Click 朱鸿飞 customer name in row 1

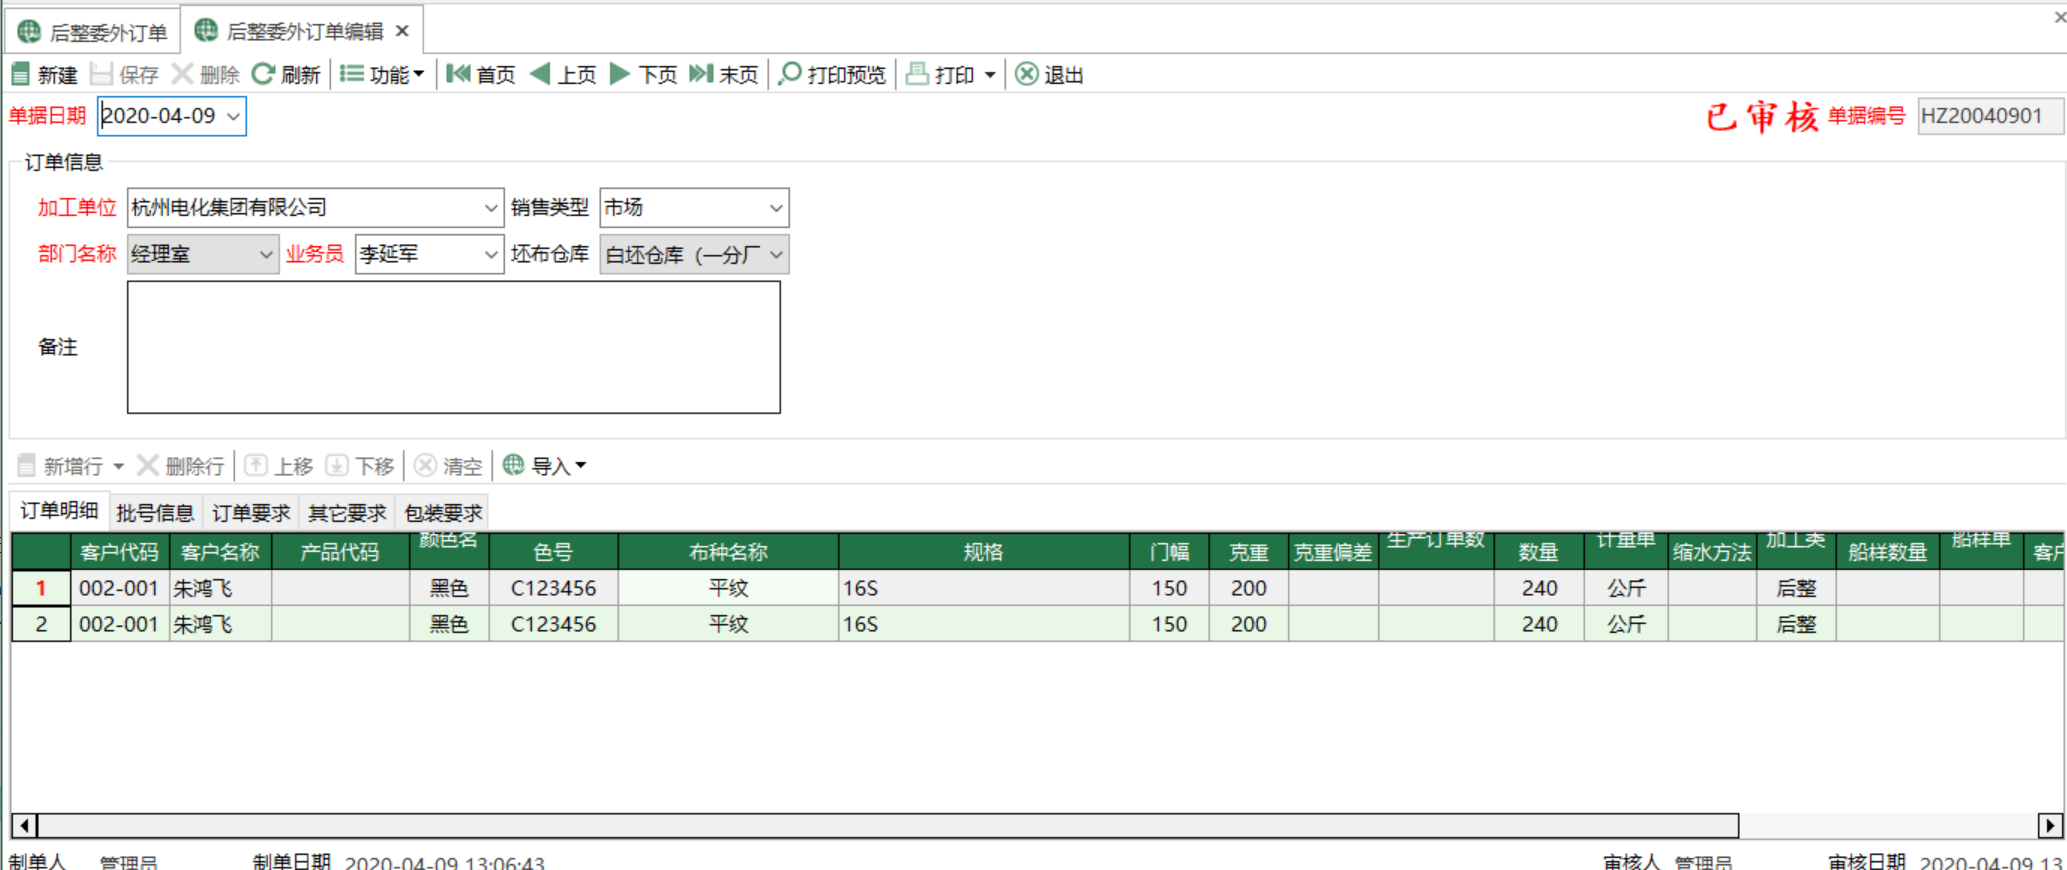(x=220, y=588)
